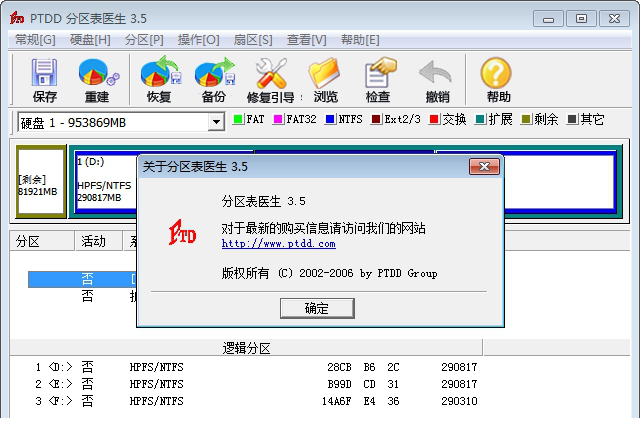Open the 分区[P] menu
Image resolution: width=640 pixels, height=434 pixels.
coord(144,40)
